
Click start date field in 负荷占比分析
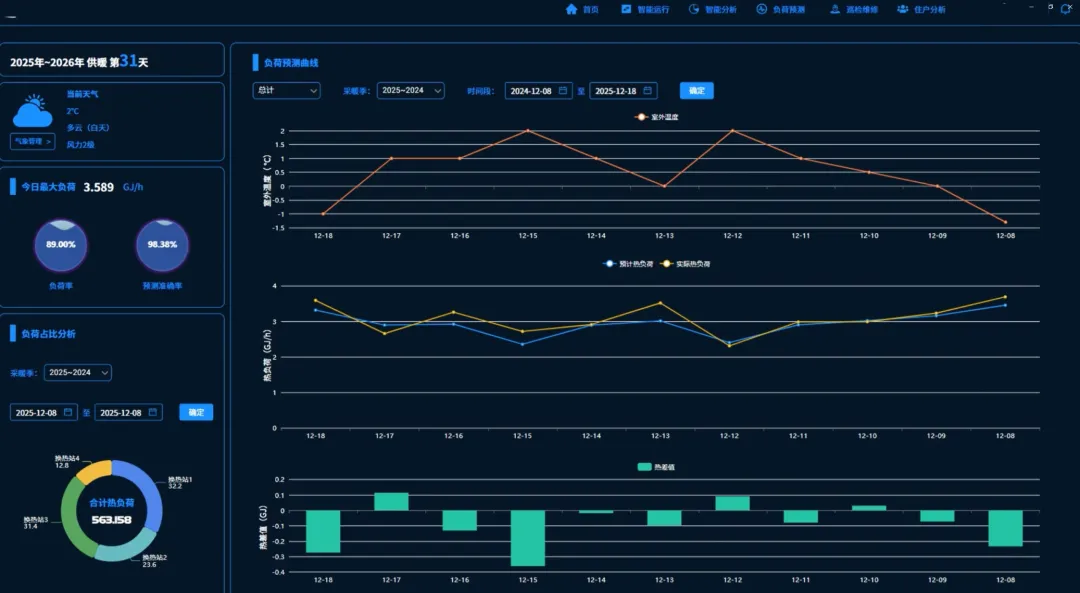[x=43, y=413]
